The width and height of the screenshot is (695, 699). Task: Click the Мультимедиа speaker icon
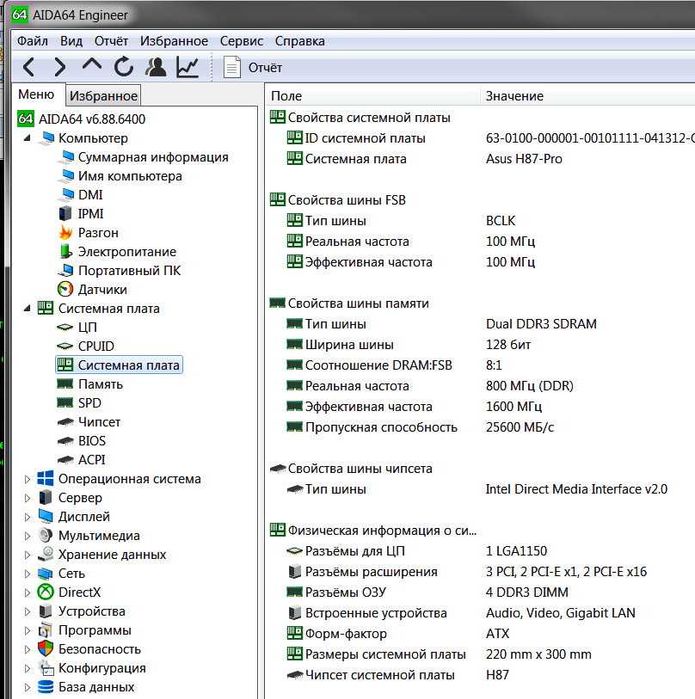pyautogui.click(x=45, y=535)
